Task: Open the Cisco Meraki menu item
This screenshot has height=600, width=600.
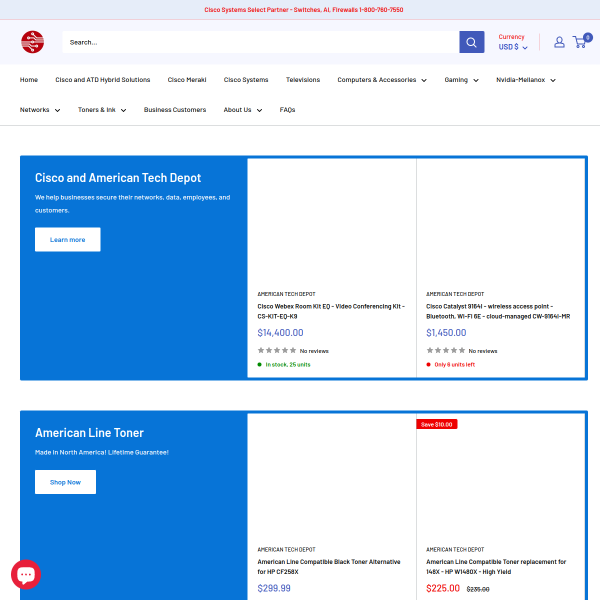Action: click(187, 80)
